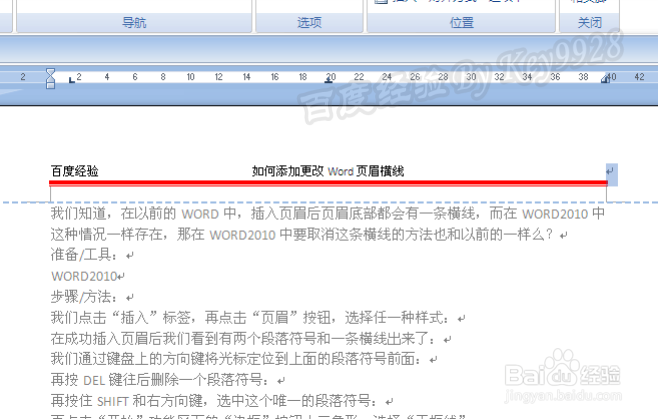This screenshot has width=658, height=419.
Task: Click the line 准备/工具：
Action: pos(92,255)
